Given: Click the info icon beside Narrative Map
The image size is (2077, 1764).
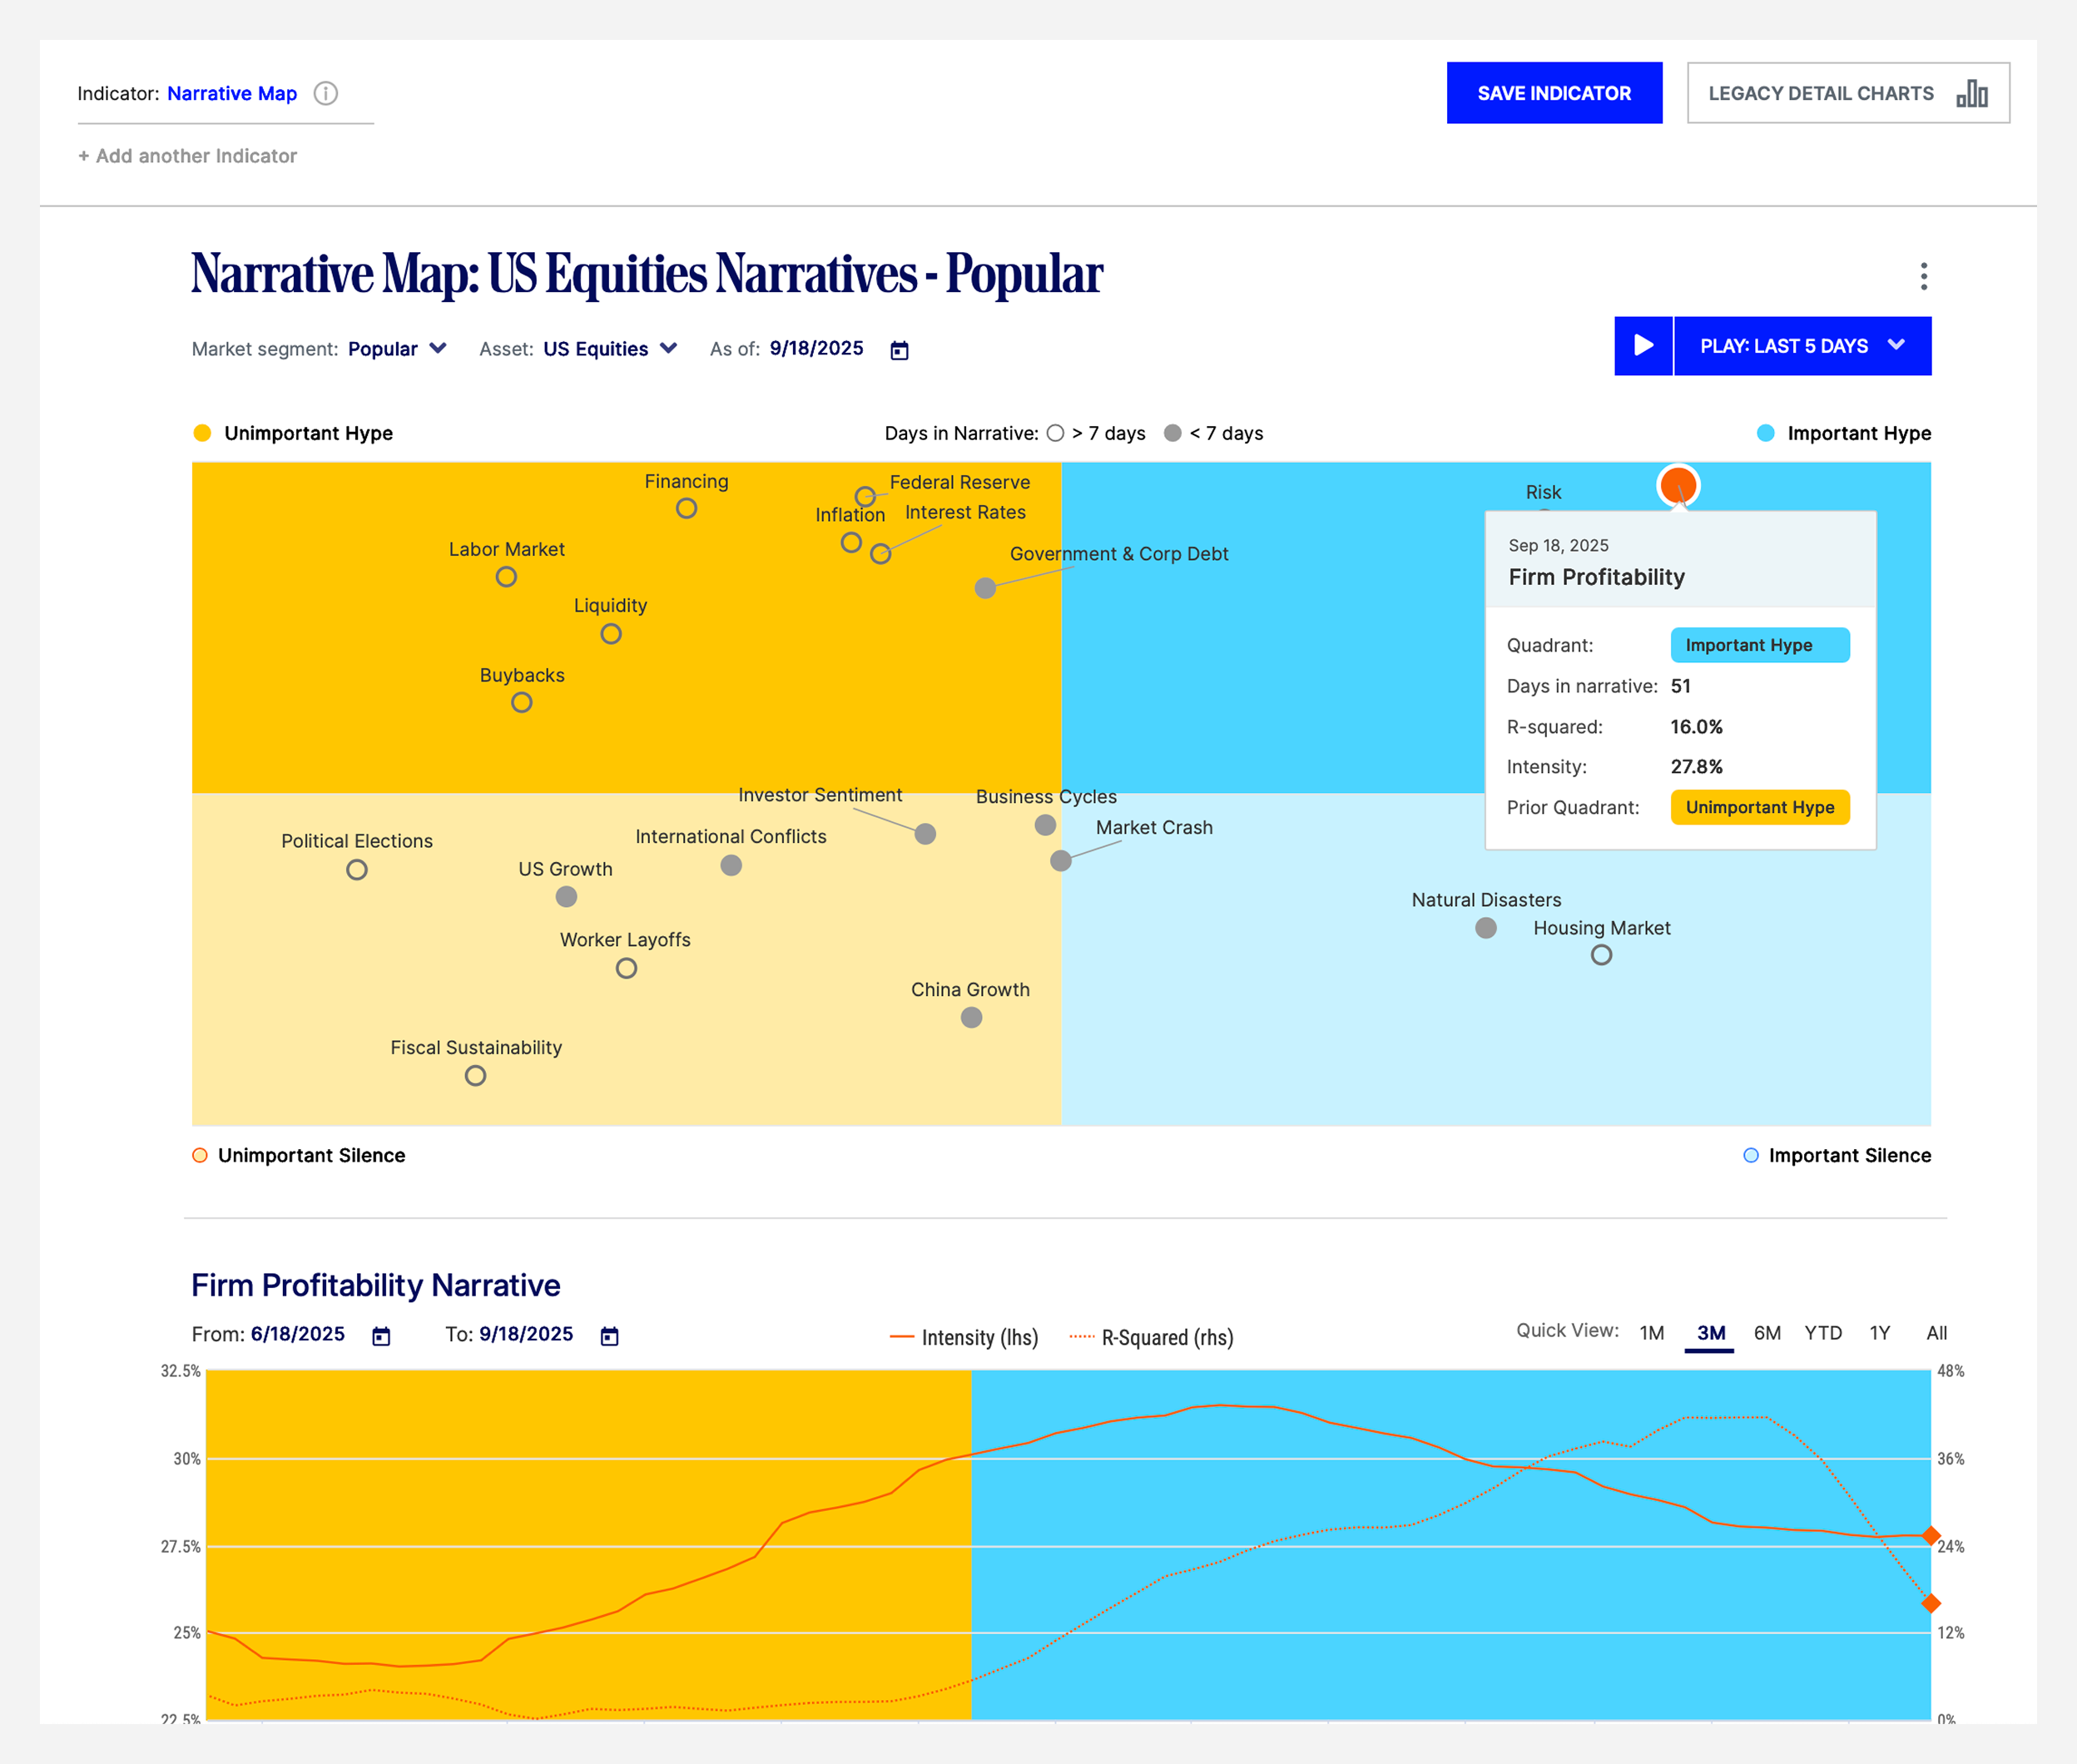Looking at the screenshot, I should [x=325, y=93].
